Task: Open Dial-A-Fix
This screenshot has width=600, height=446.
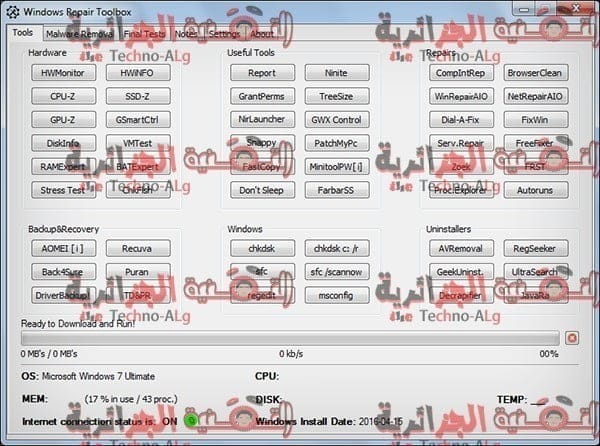Action: tap(461, 120)
